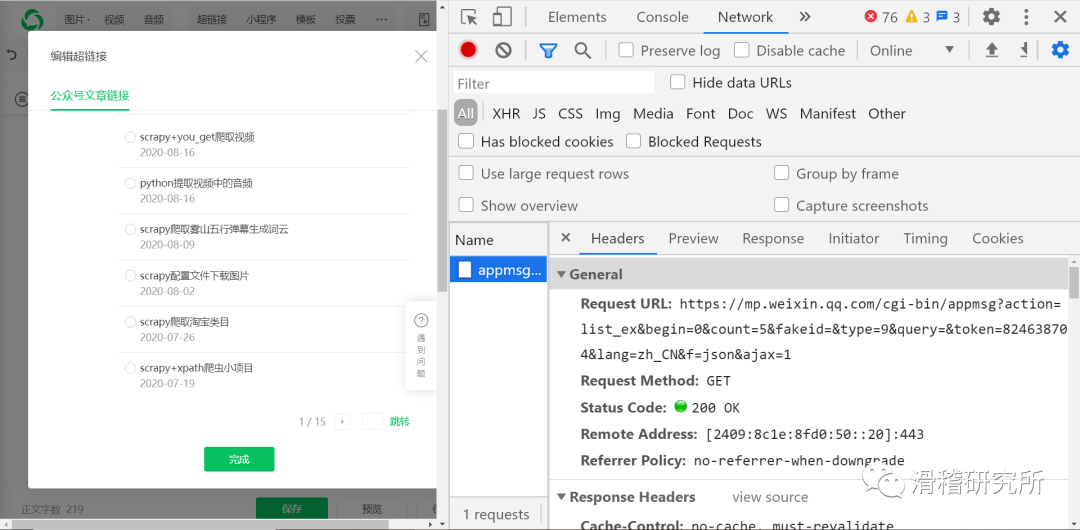Screen dimensions: 1080x530
Task: Open network search with the magnifier icon
Action: (x=583, y=50)
